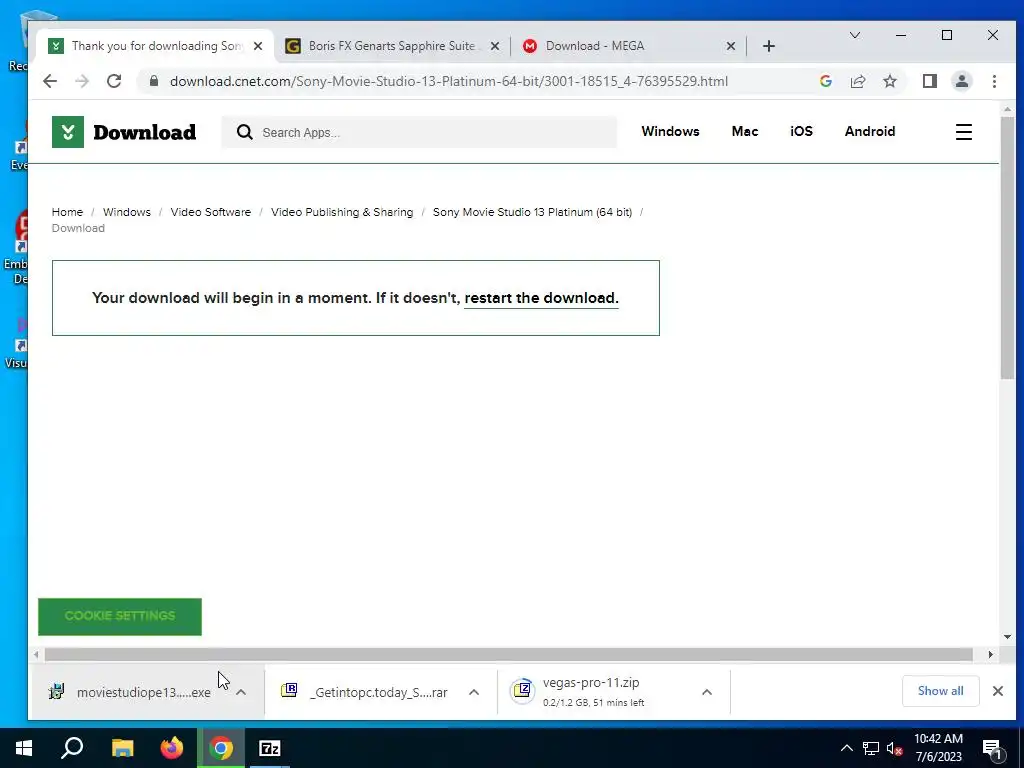The width and height of the screenshot is (1024, 768).
Task: Close the Thank you for downloading tab
Action: [x=258, y=46]
